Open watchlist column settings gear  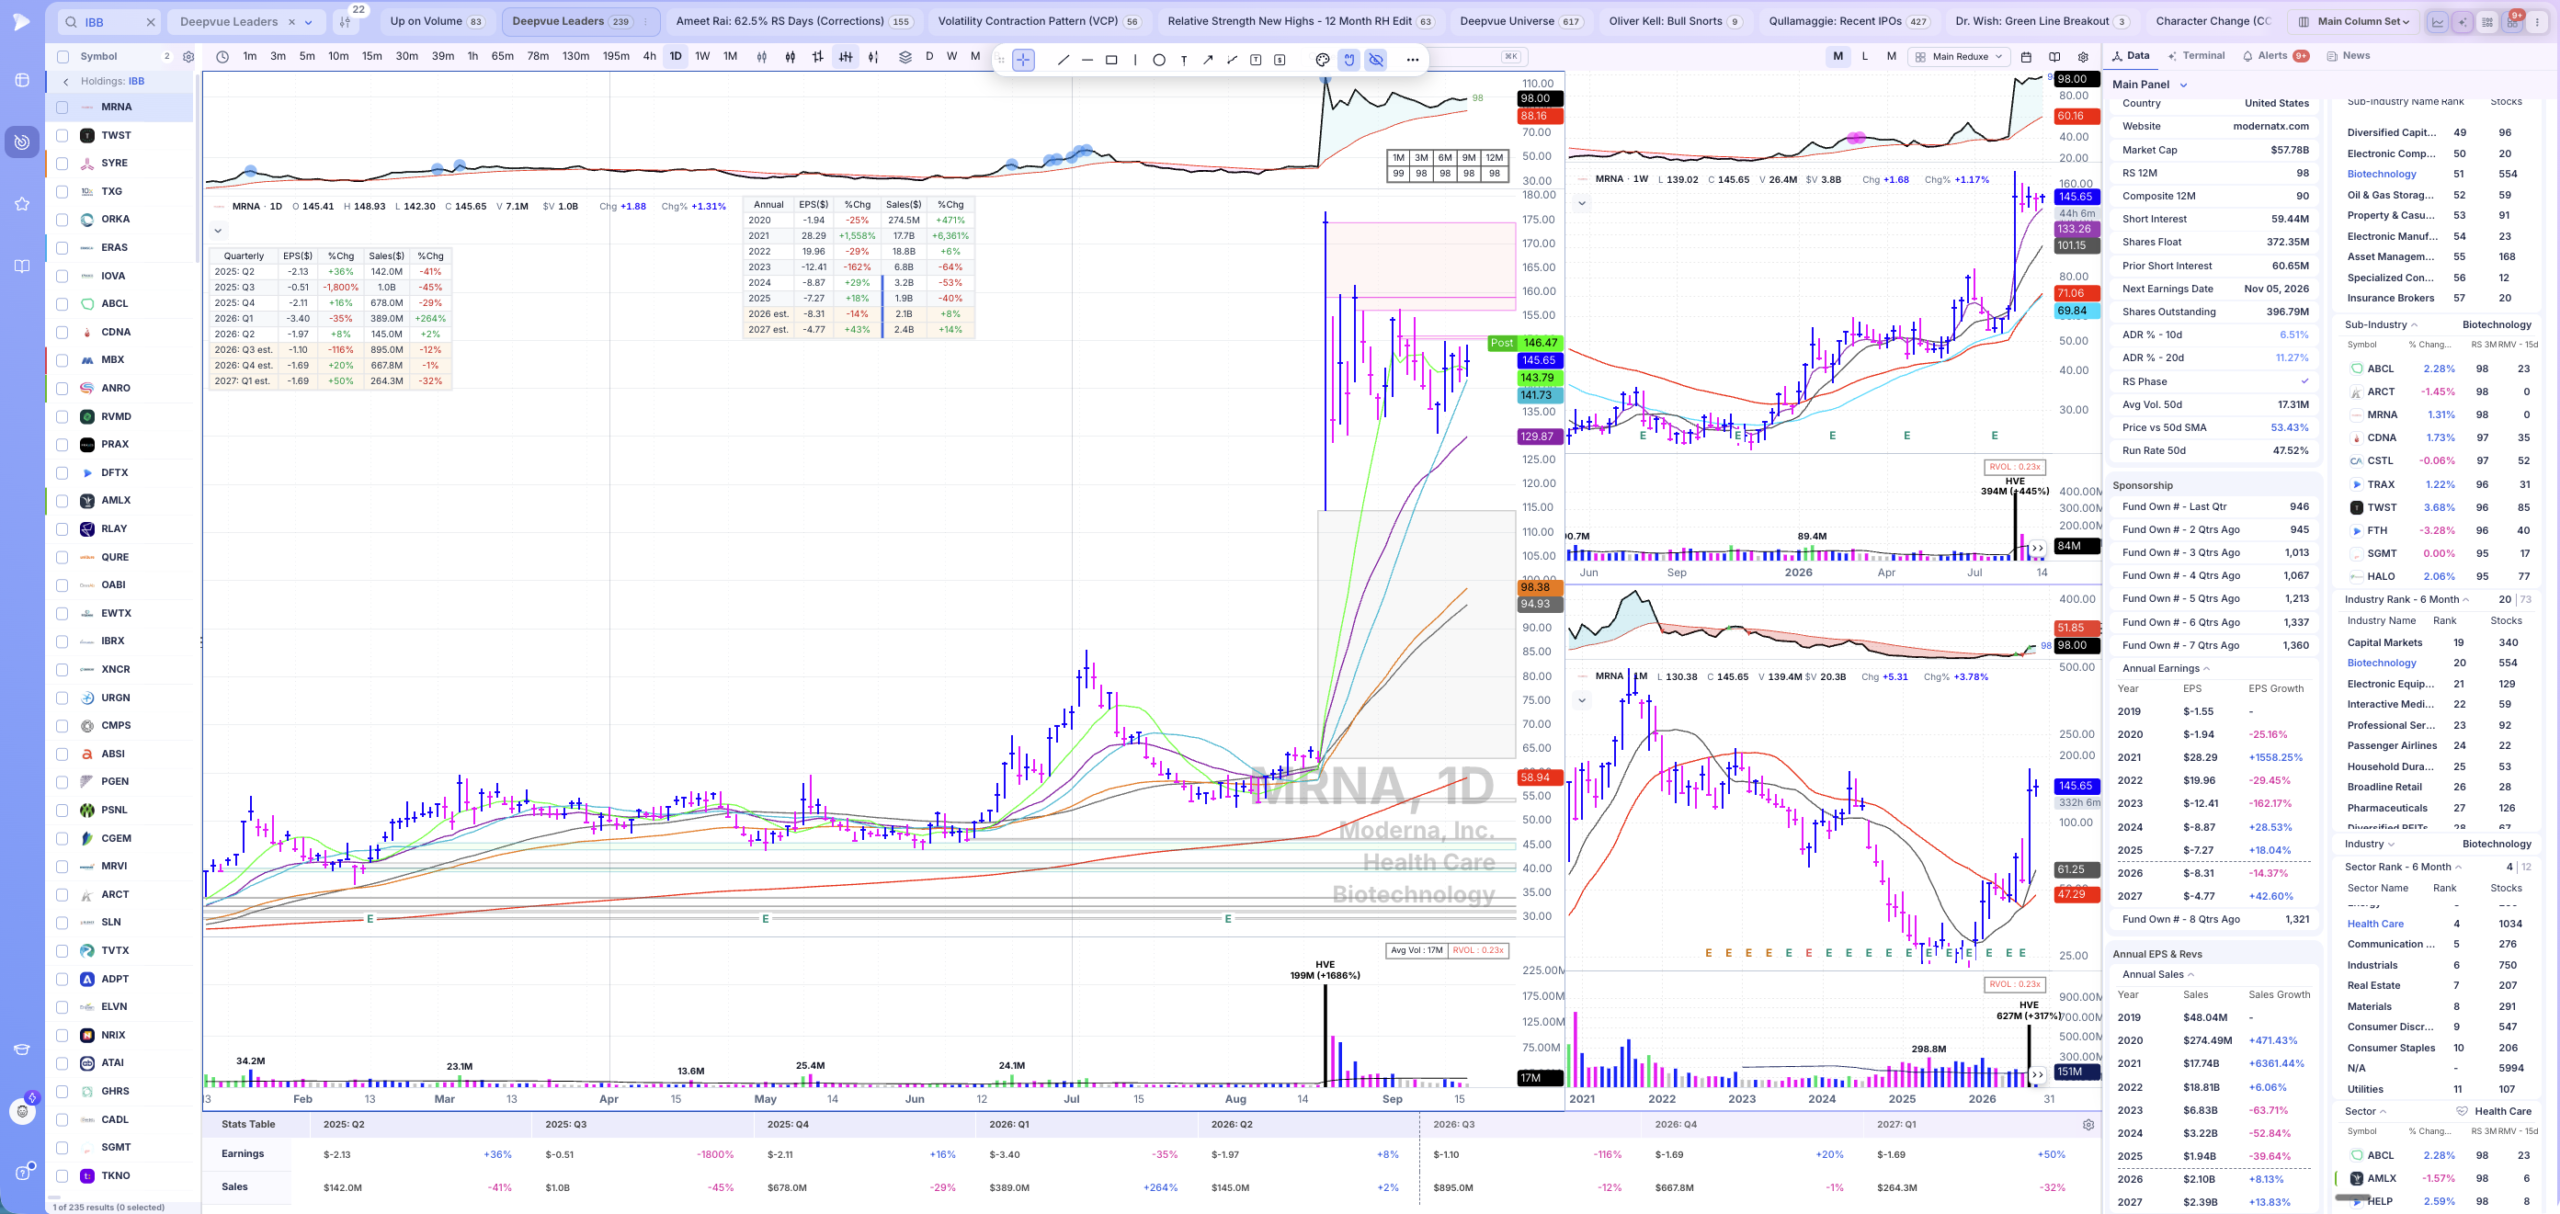coord(188,57)
